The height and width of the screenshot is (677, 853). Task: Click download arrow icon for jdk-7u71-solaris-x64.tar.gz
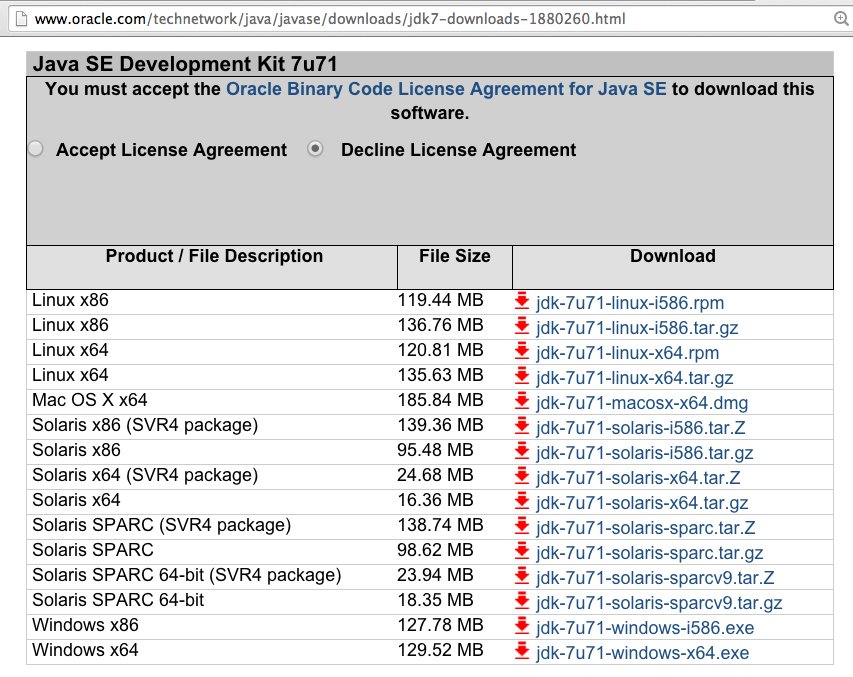(522, 501)
